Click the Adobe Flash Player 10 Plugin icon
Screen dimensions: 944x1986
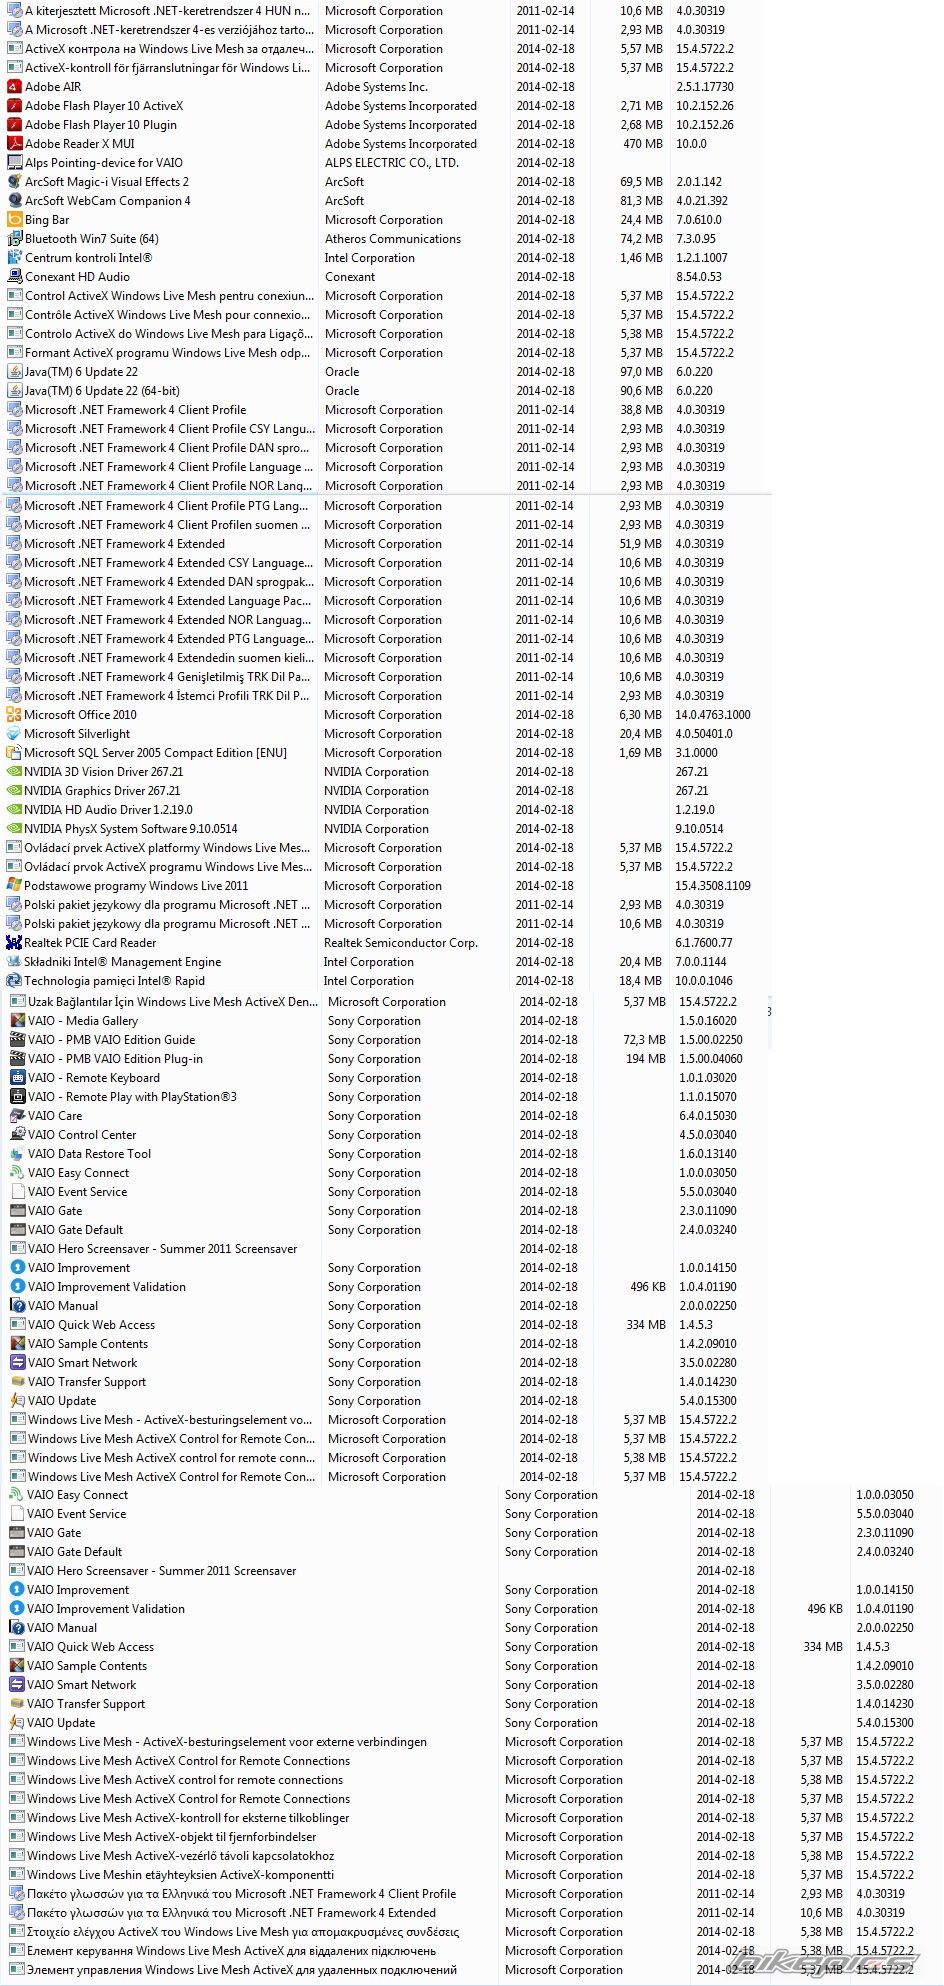pyautogui.click(x=15, y=125)
